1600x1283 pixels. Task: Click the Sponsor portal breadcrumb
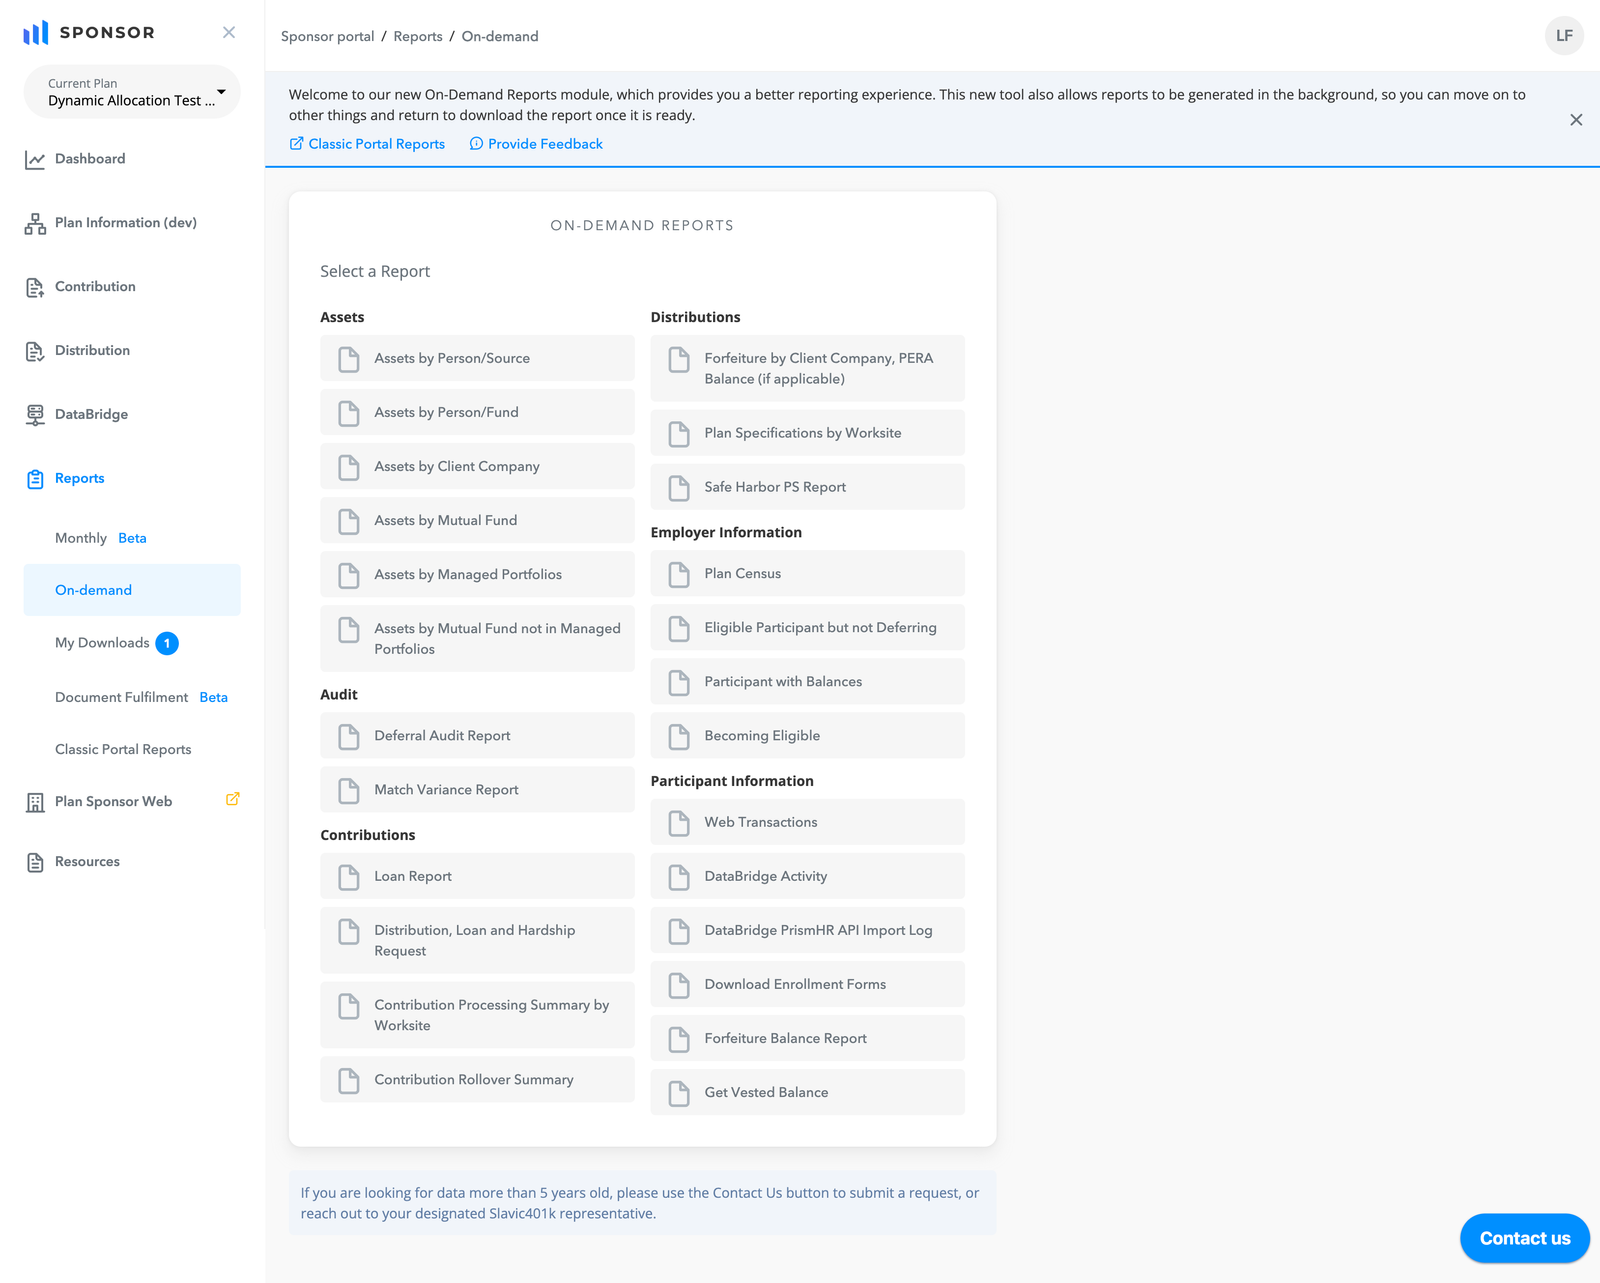327,36
